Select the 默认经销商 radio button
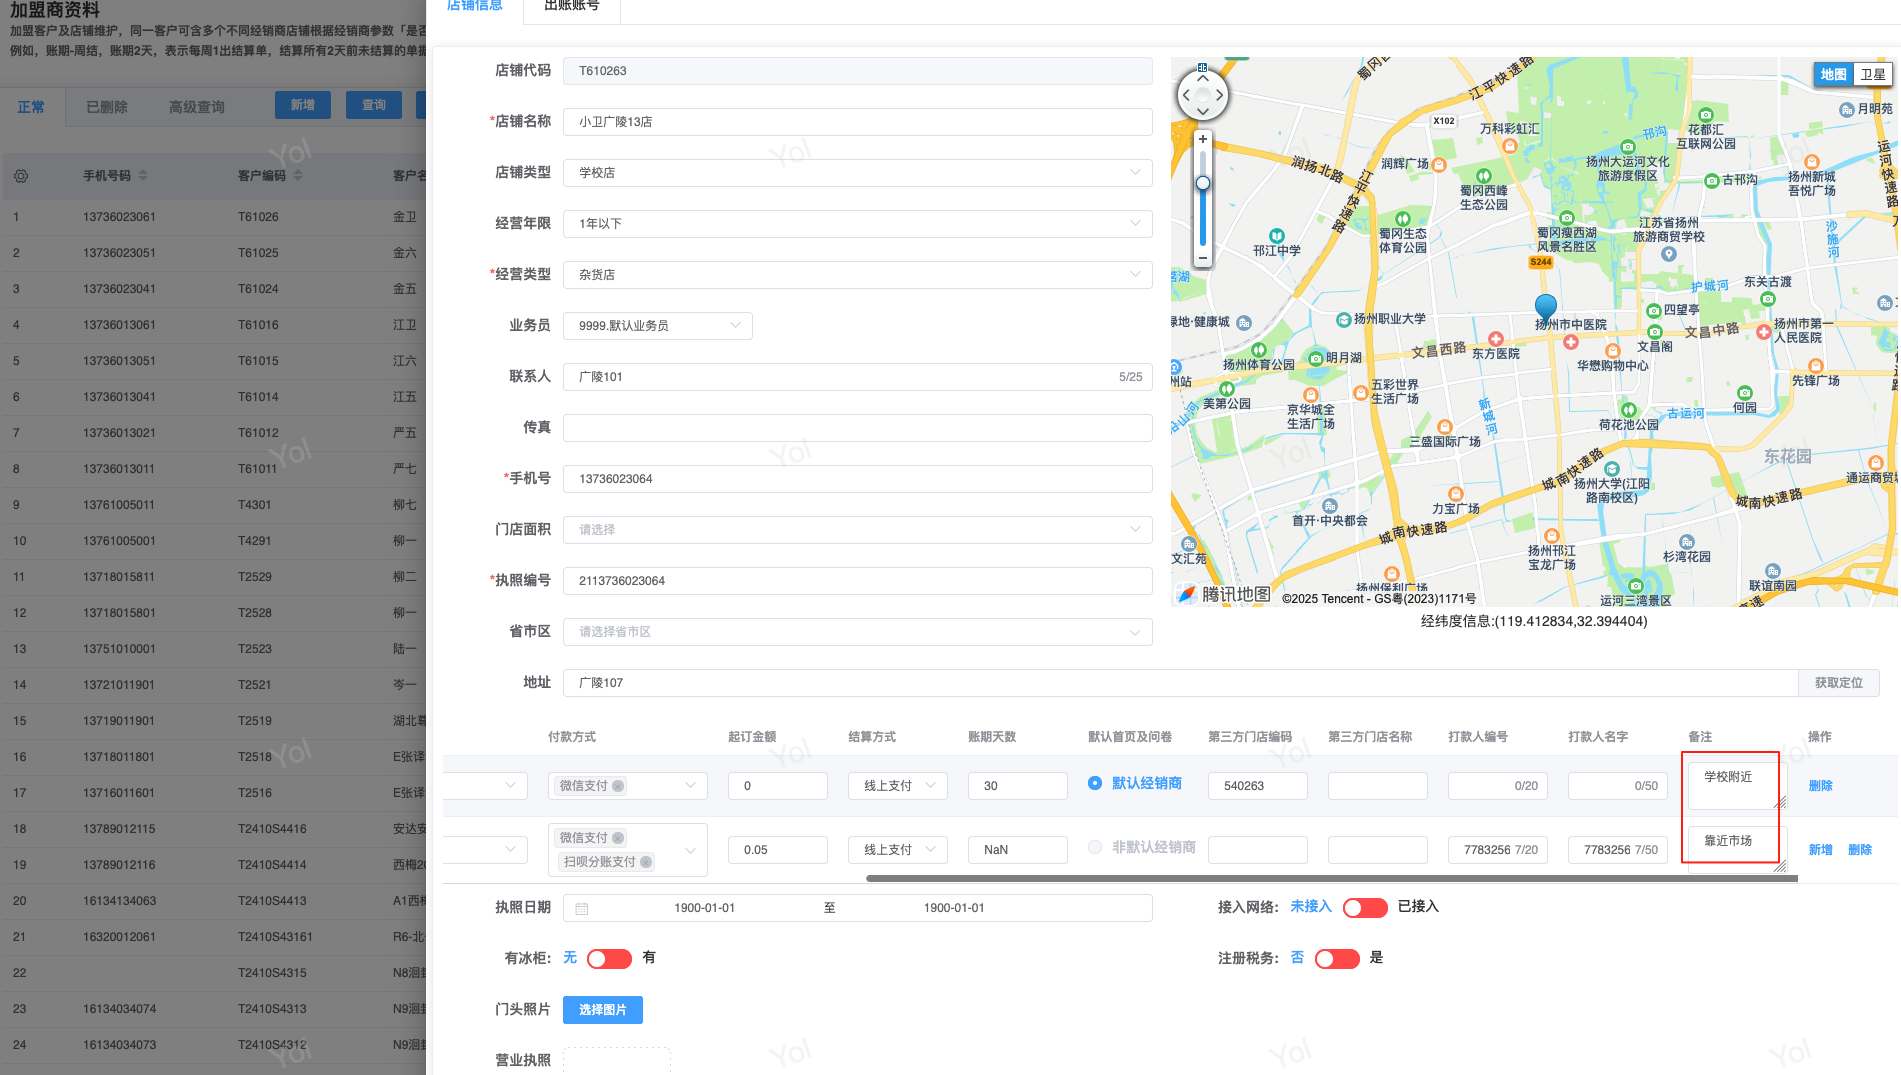Screen dimensions: 1901x1075 tap(1095, 784)
